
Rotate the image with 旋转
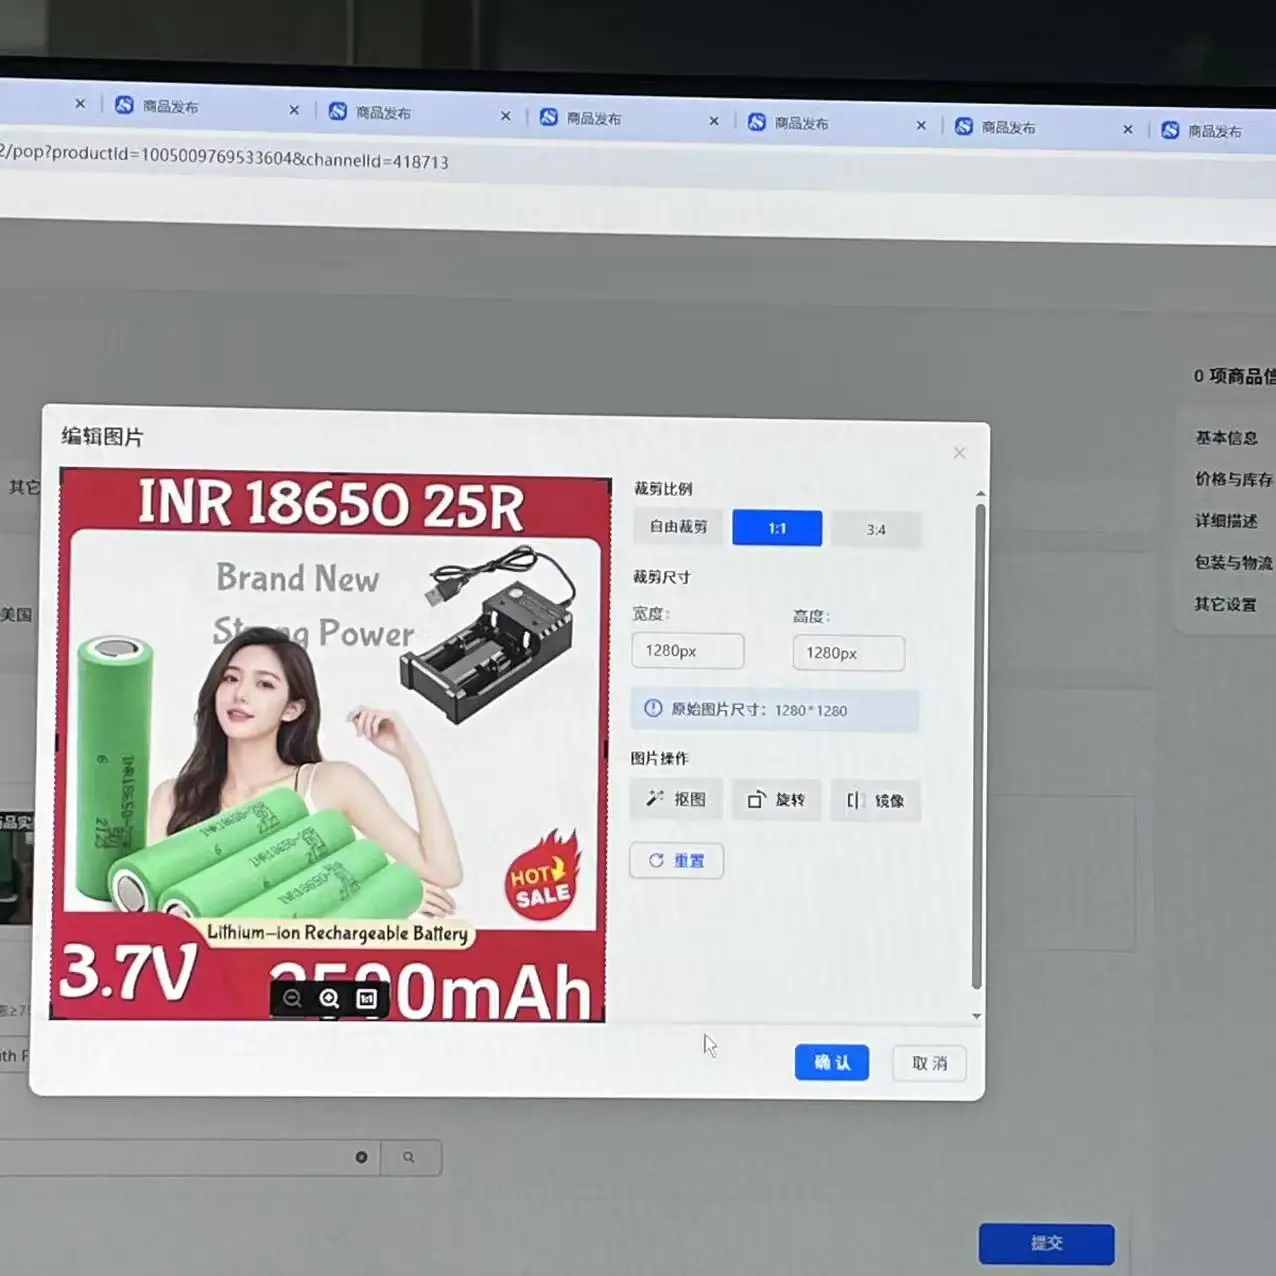tap(776, 800)
